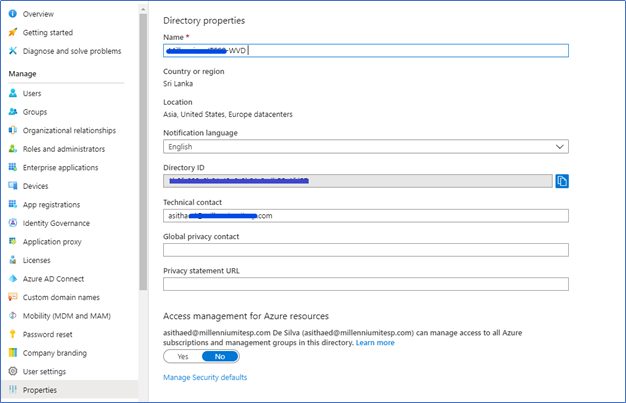626x403 pixels.
Task: Select App registrations in sidebar
Action: [51, 205]
